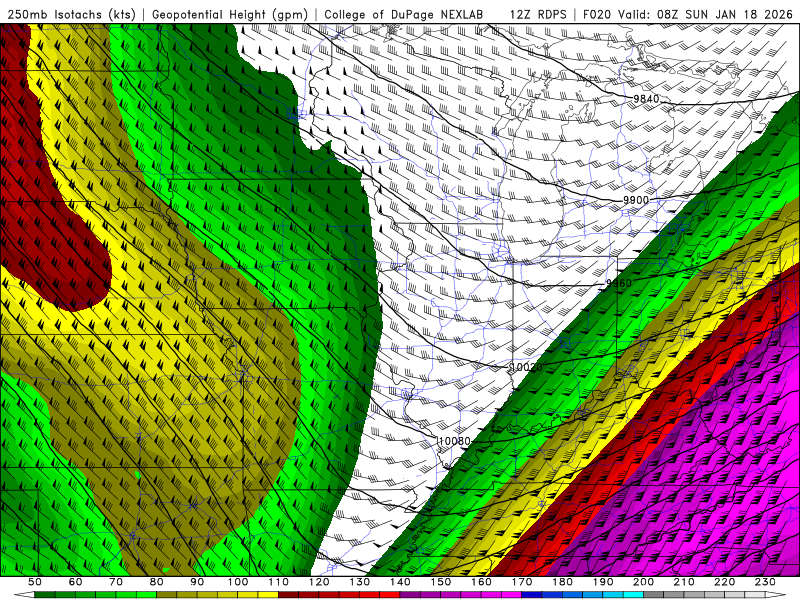Click the '190' colorbar scale label

(603, 582)
